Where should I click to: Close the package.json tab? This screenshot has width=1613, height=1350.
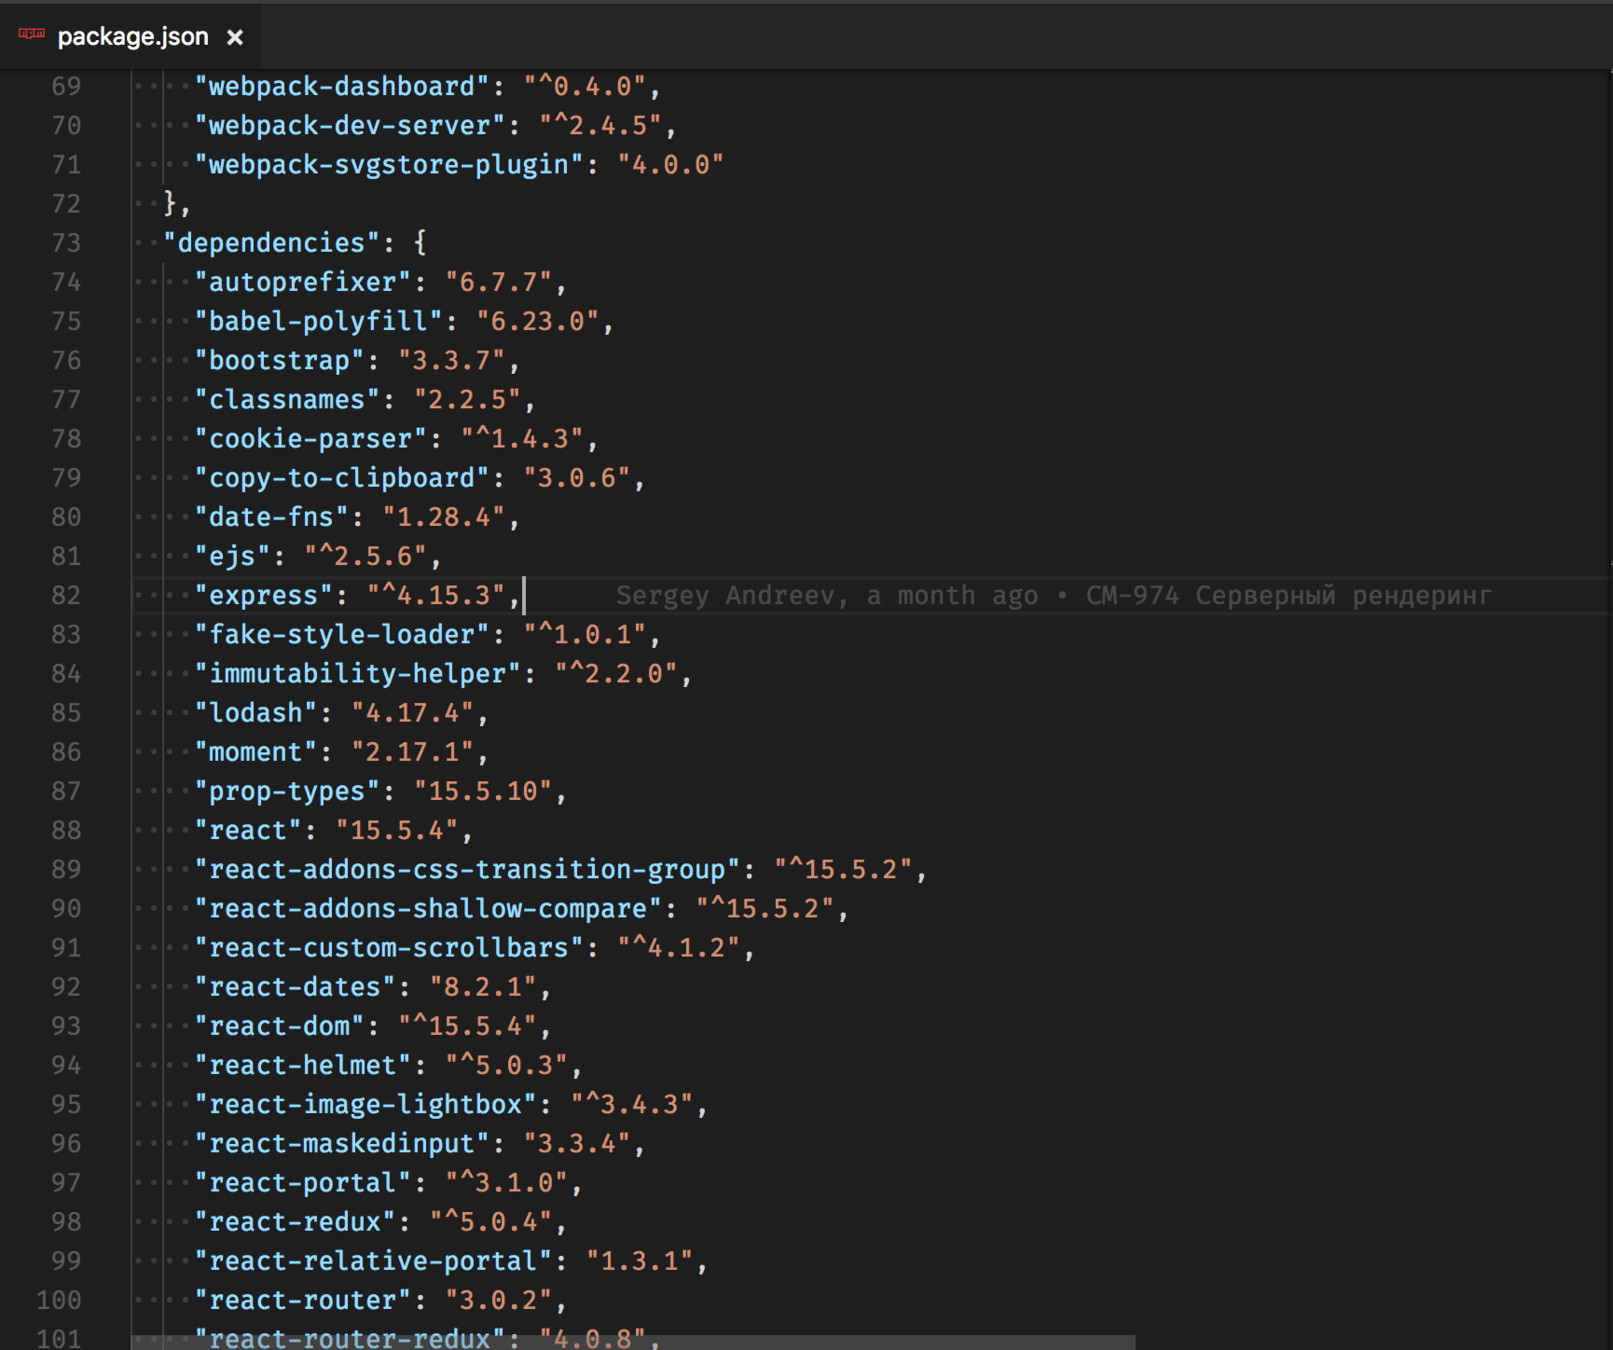coord(235,37)
